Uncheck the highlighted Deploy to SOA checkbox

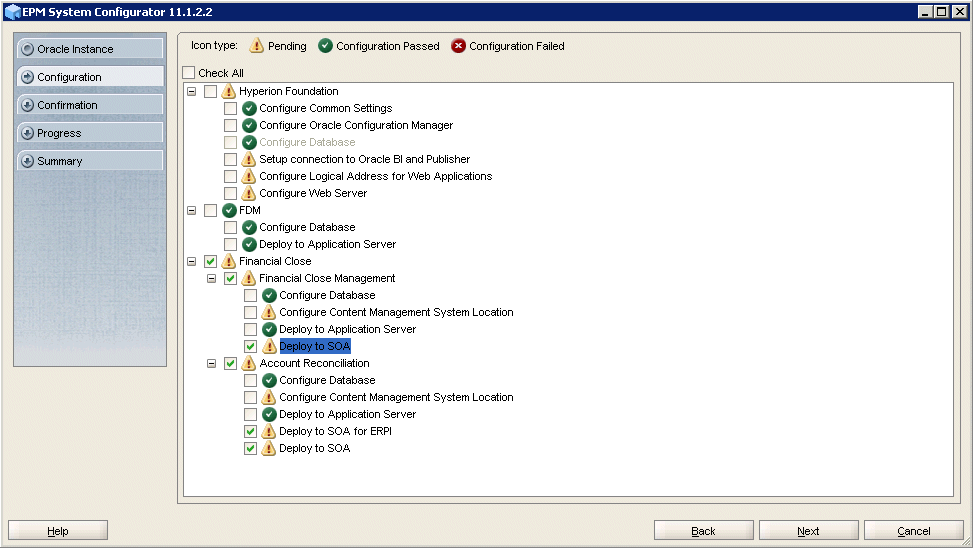[250, 346]
